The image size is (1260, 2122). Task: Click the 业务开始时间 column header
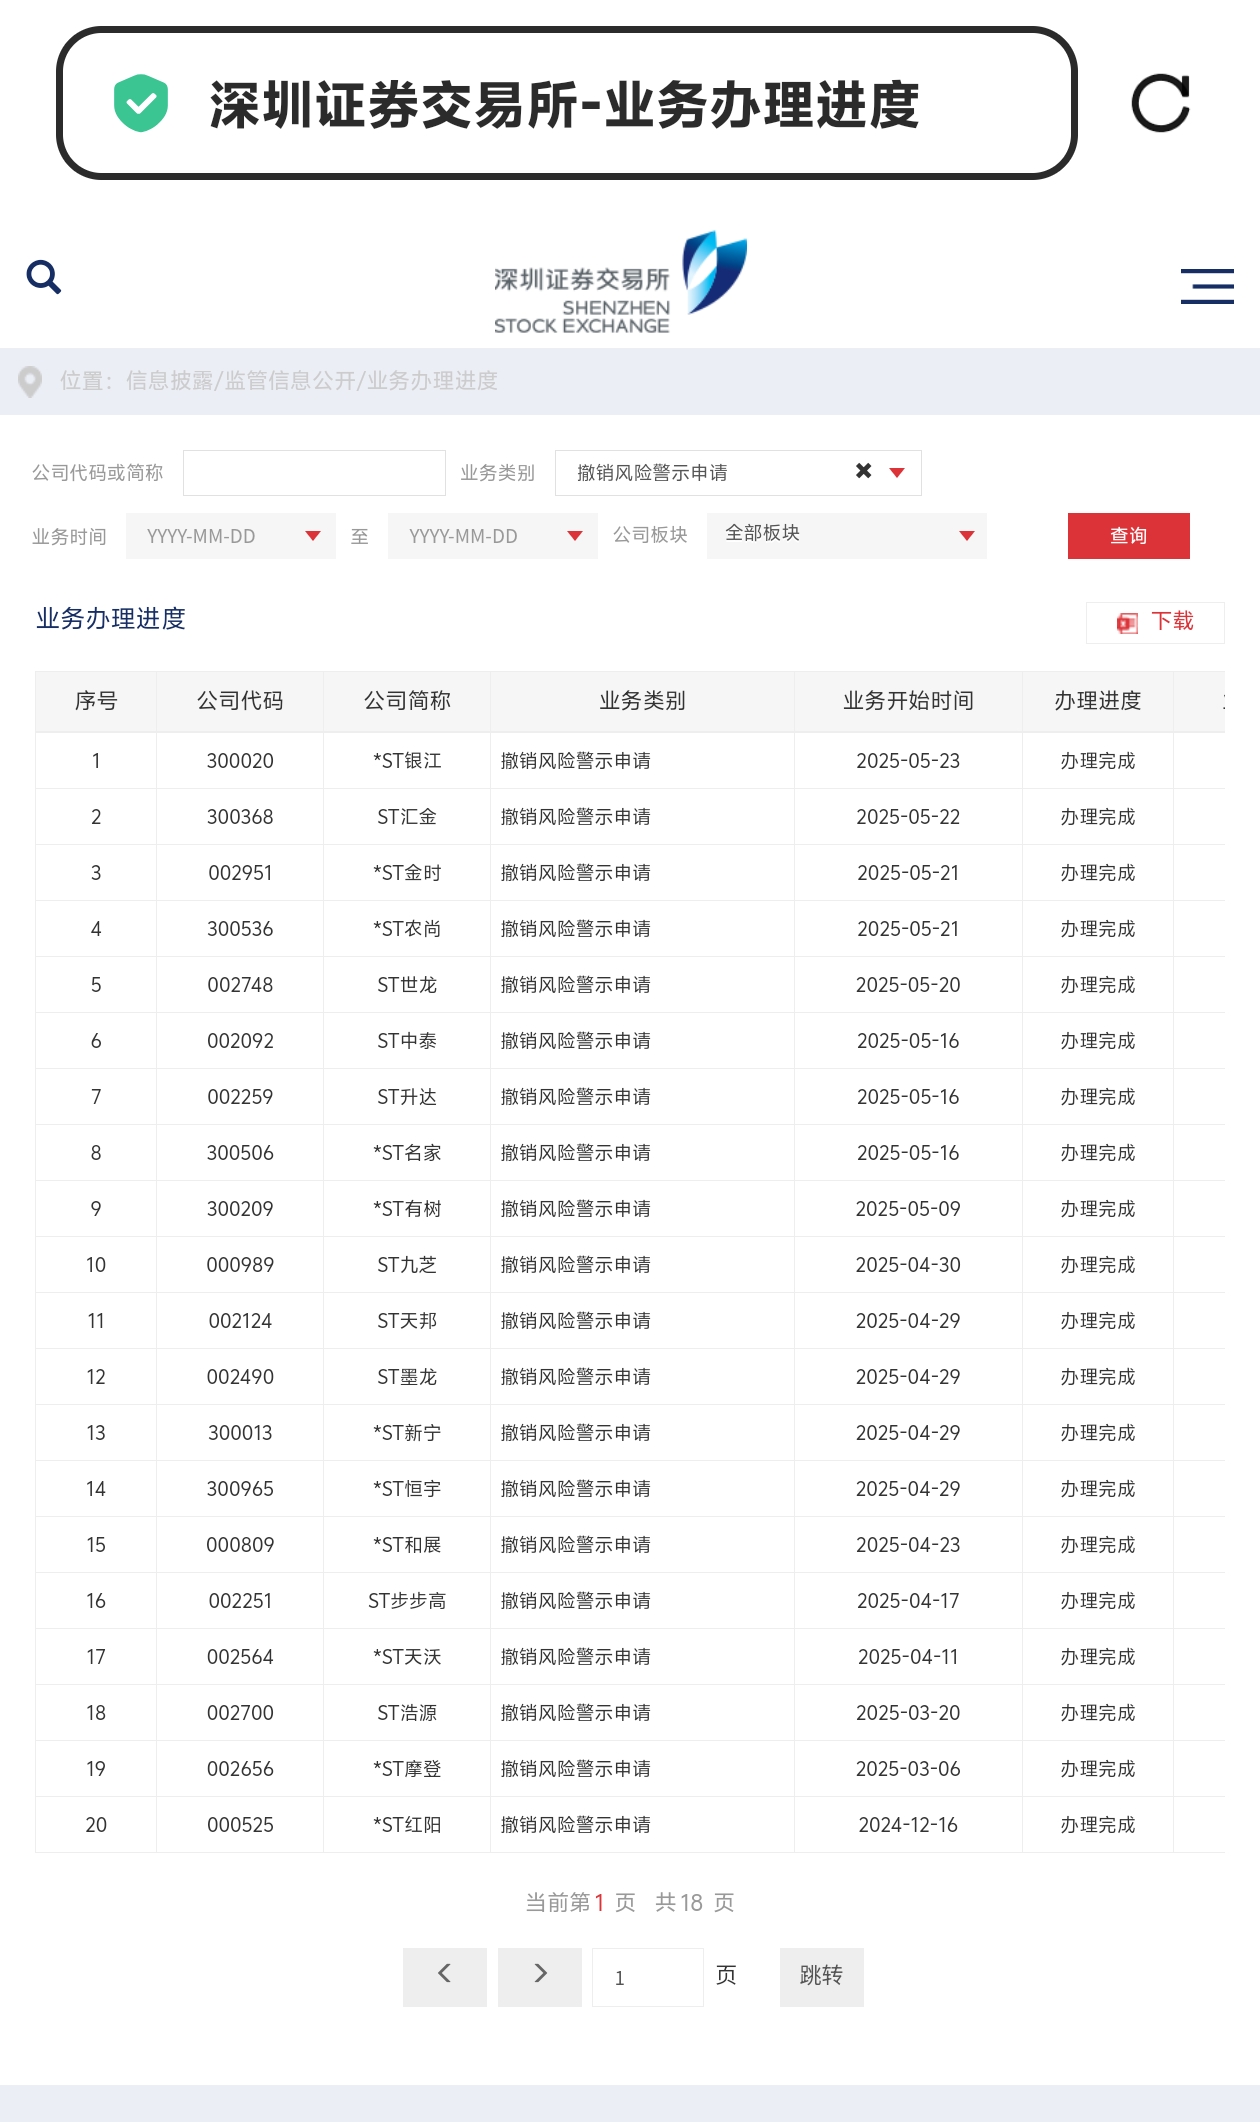pos(908,701)
